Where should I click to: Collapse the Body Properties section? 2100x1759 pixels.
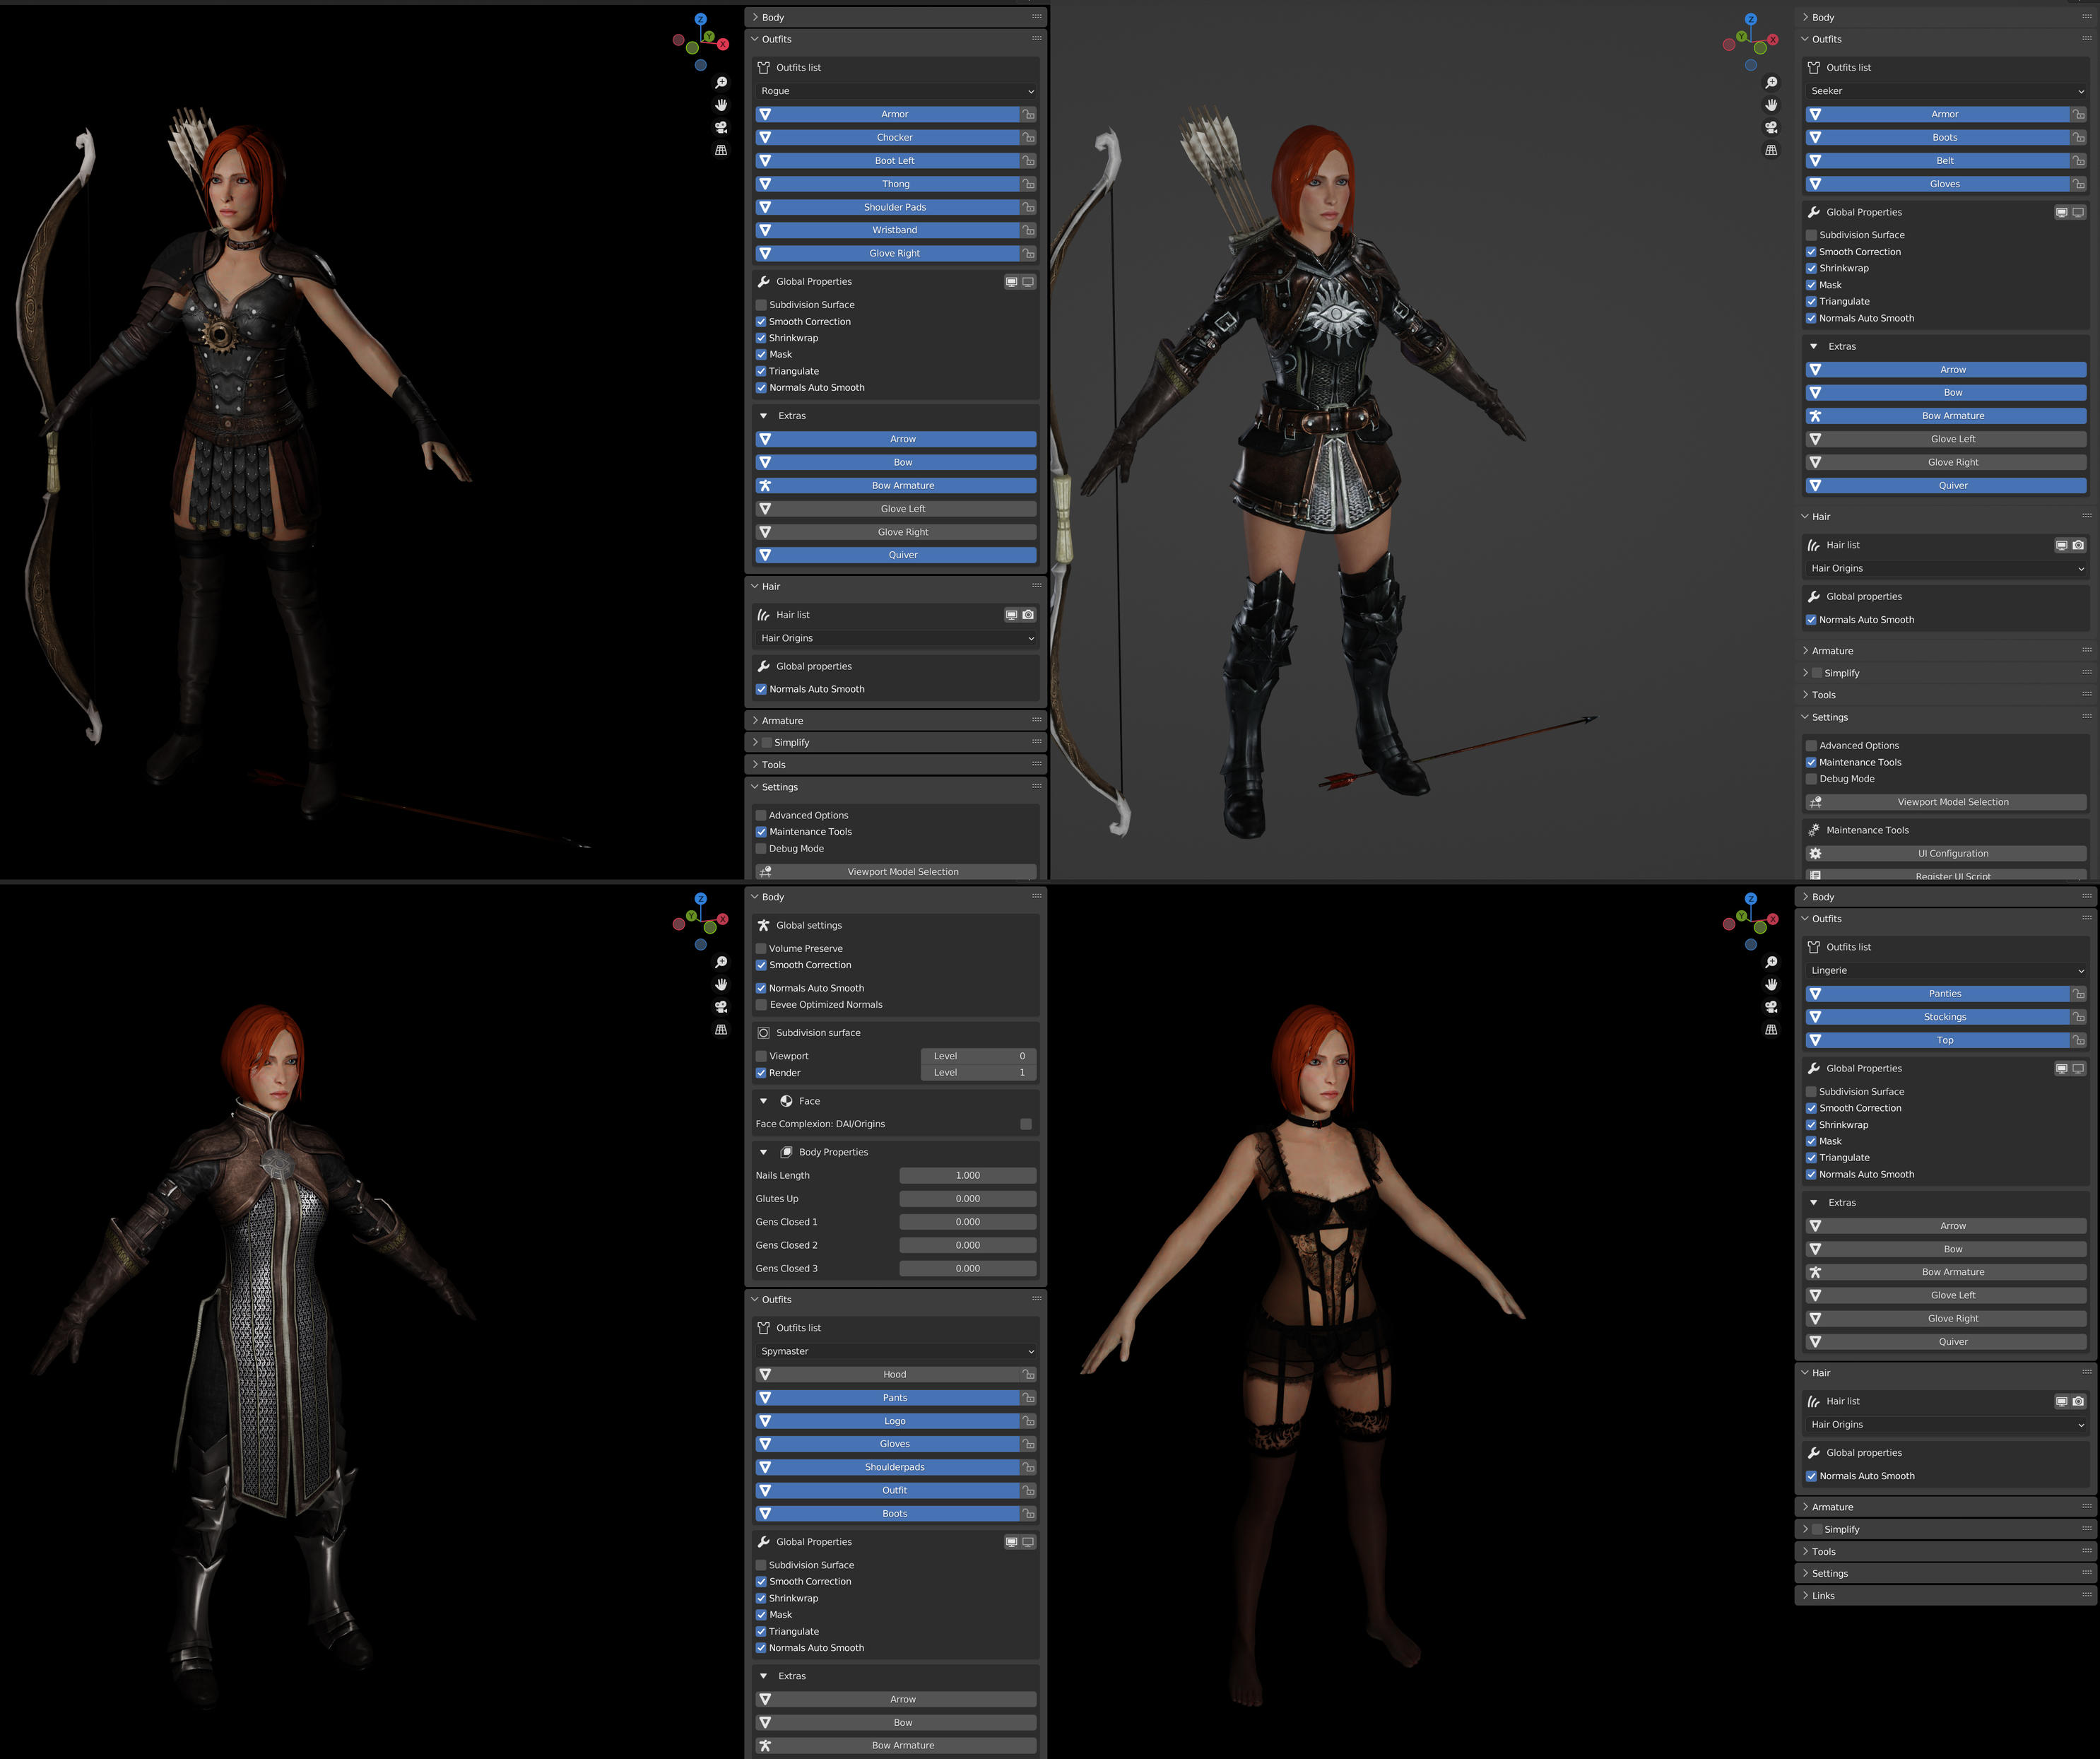point(764,1153)
